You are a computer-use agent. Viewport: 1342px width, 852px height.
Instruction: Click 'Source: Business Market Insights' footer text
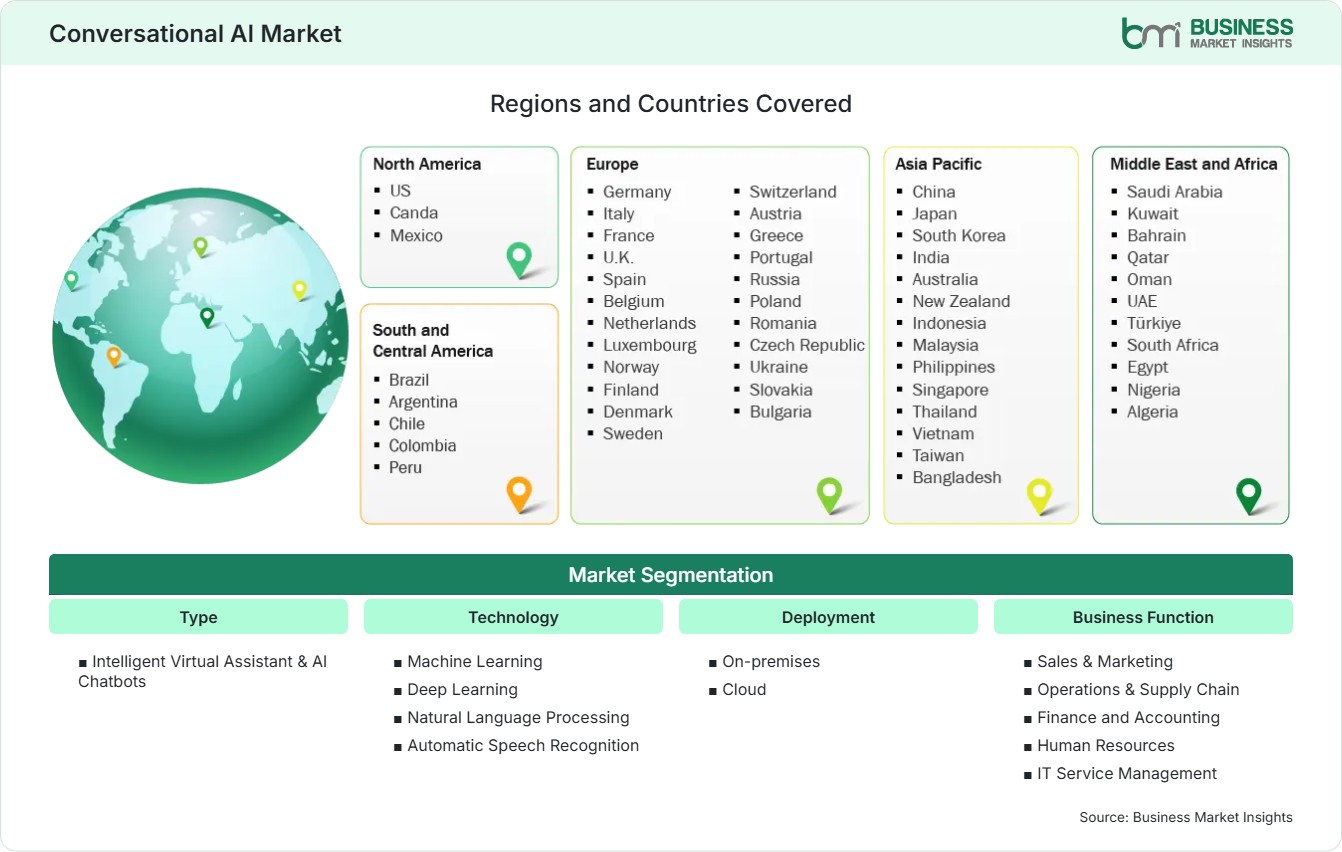[1186, 818]
